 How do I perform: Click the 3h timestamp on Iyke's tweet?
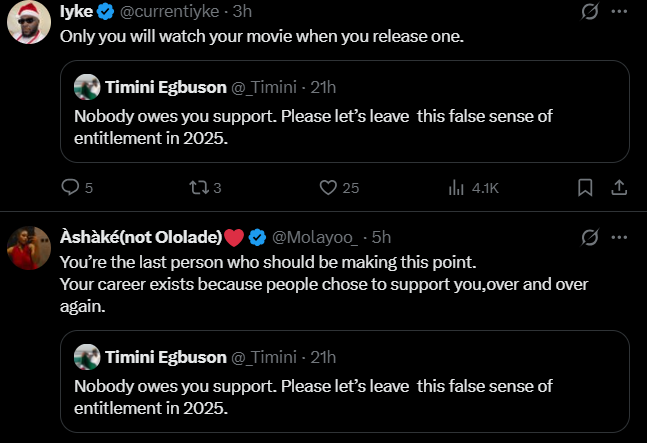tap(241, 14)
